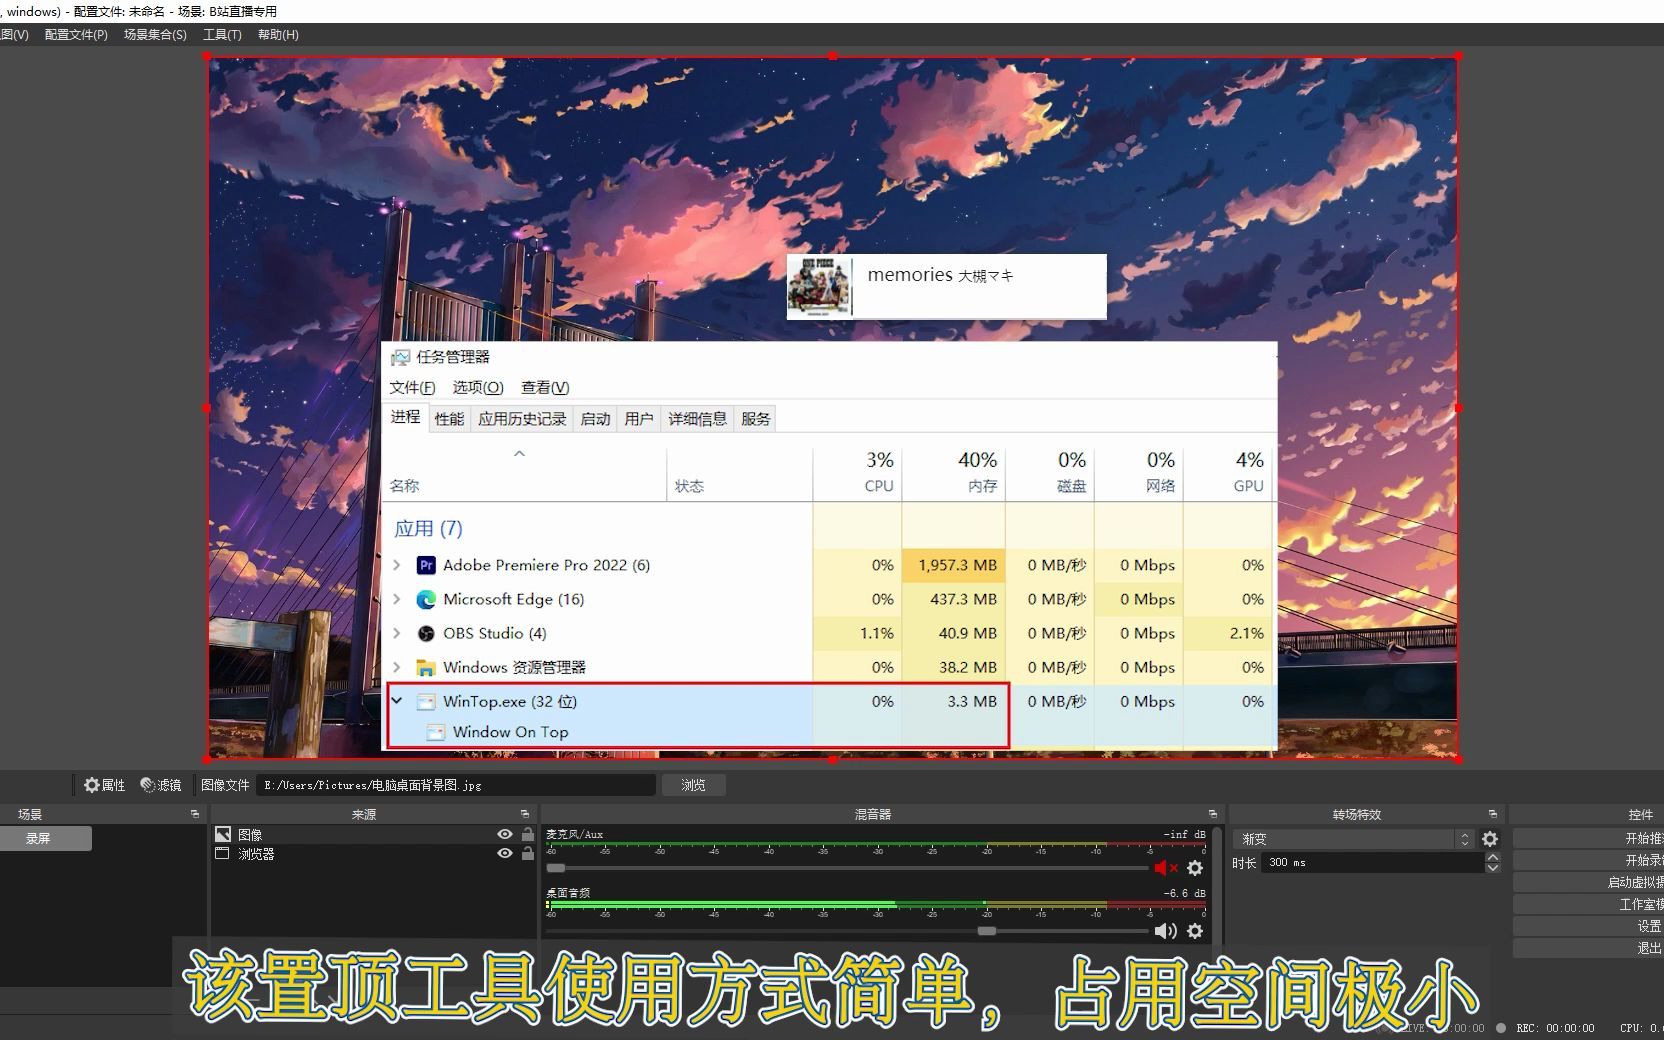Click the 图像 source type icon
Image resolution: width=1664 pixels, height=1040 pixels.
coord(223,834)
